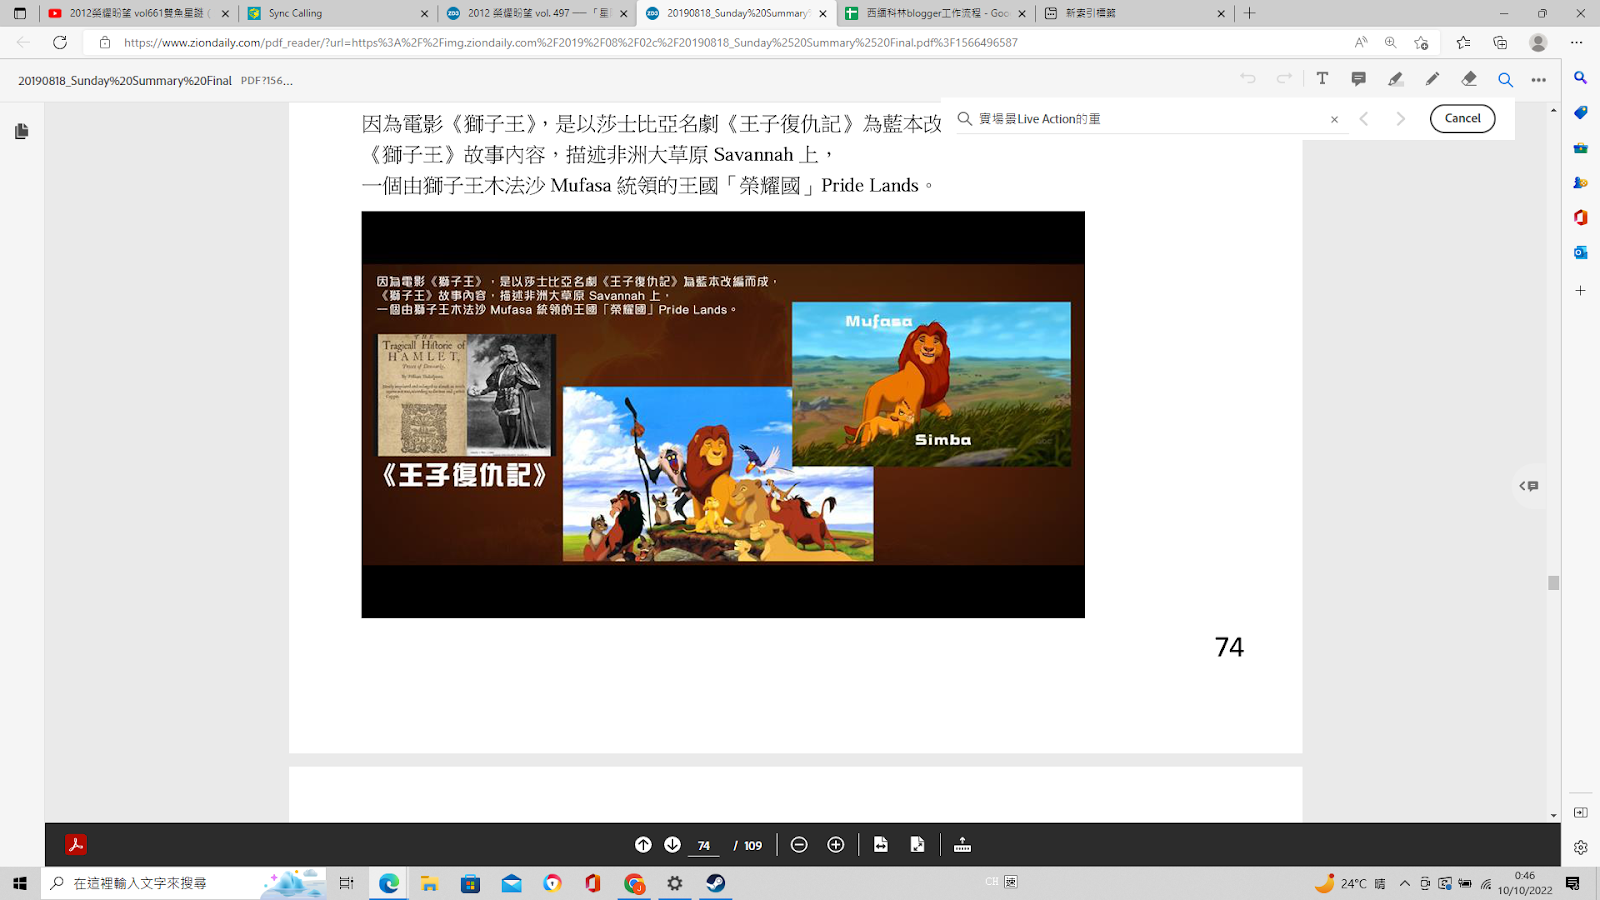1600x900 pixels.
Task: Go to previous page
Action: pos(643,845)
